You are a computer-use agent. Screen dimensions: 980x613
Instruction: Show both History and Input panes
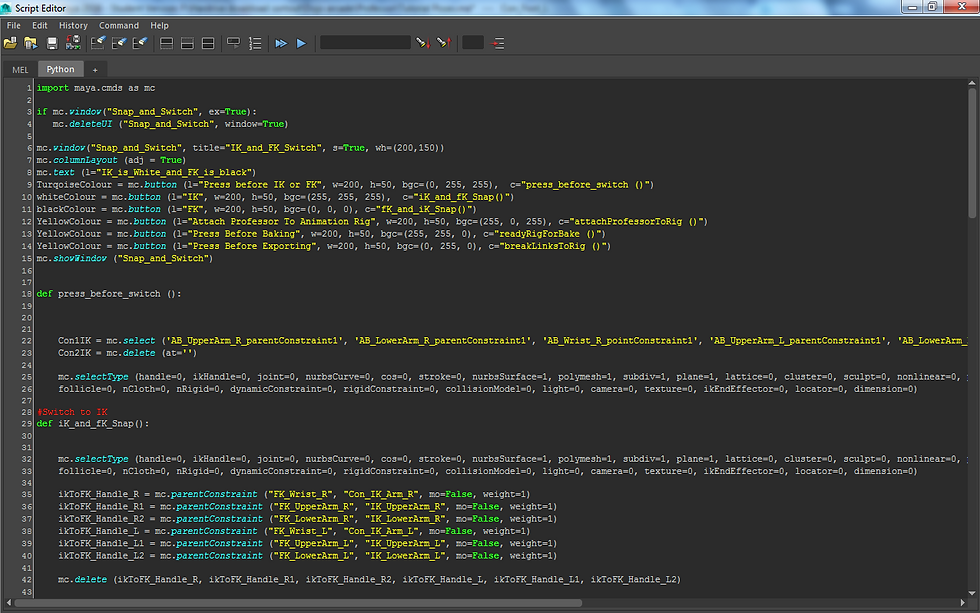click(208, 43)
